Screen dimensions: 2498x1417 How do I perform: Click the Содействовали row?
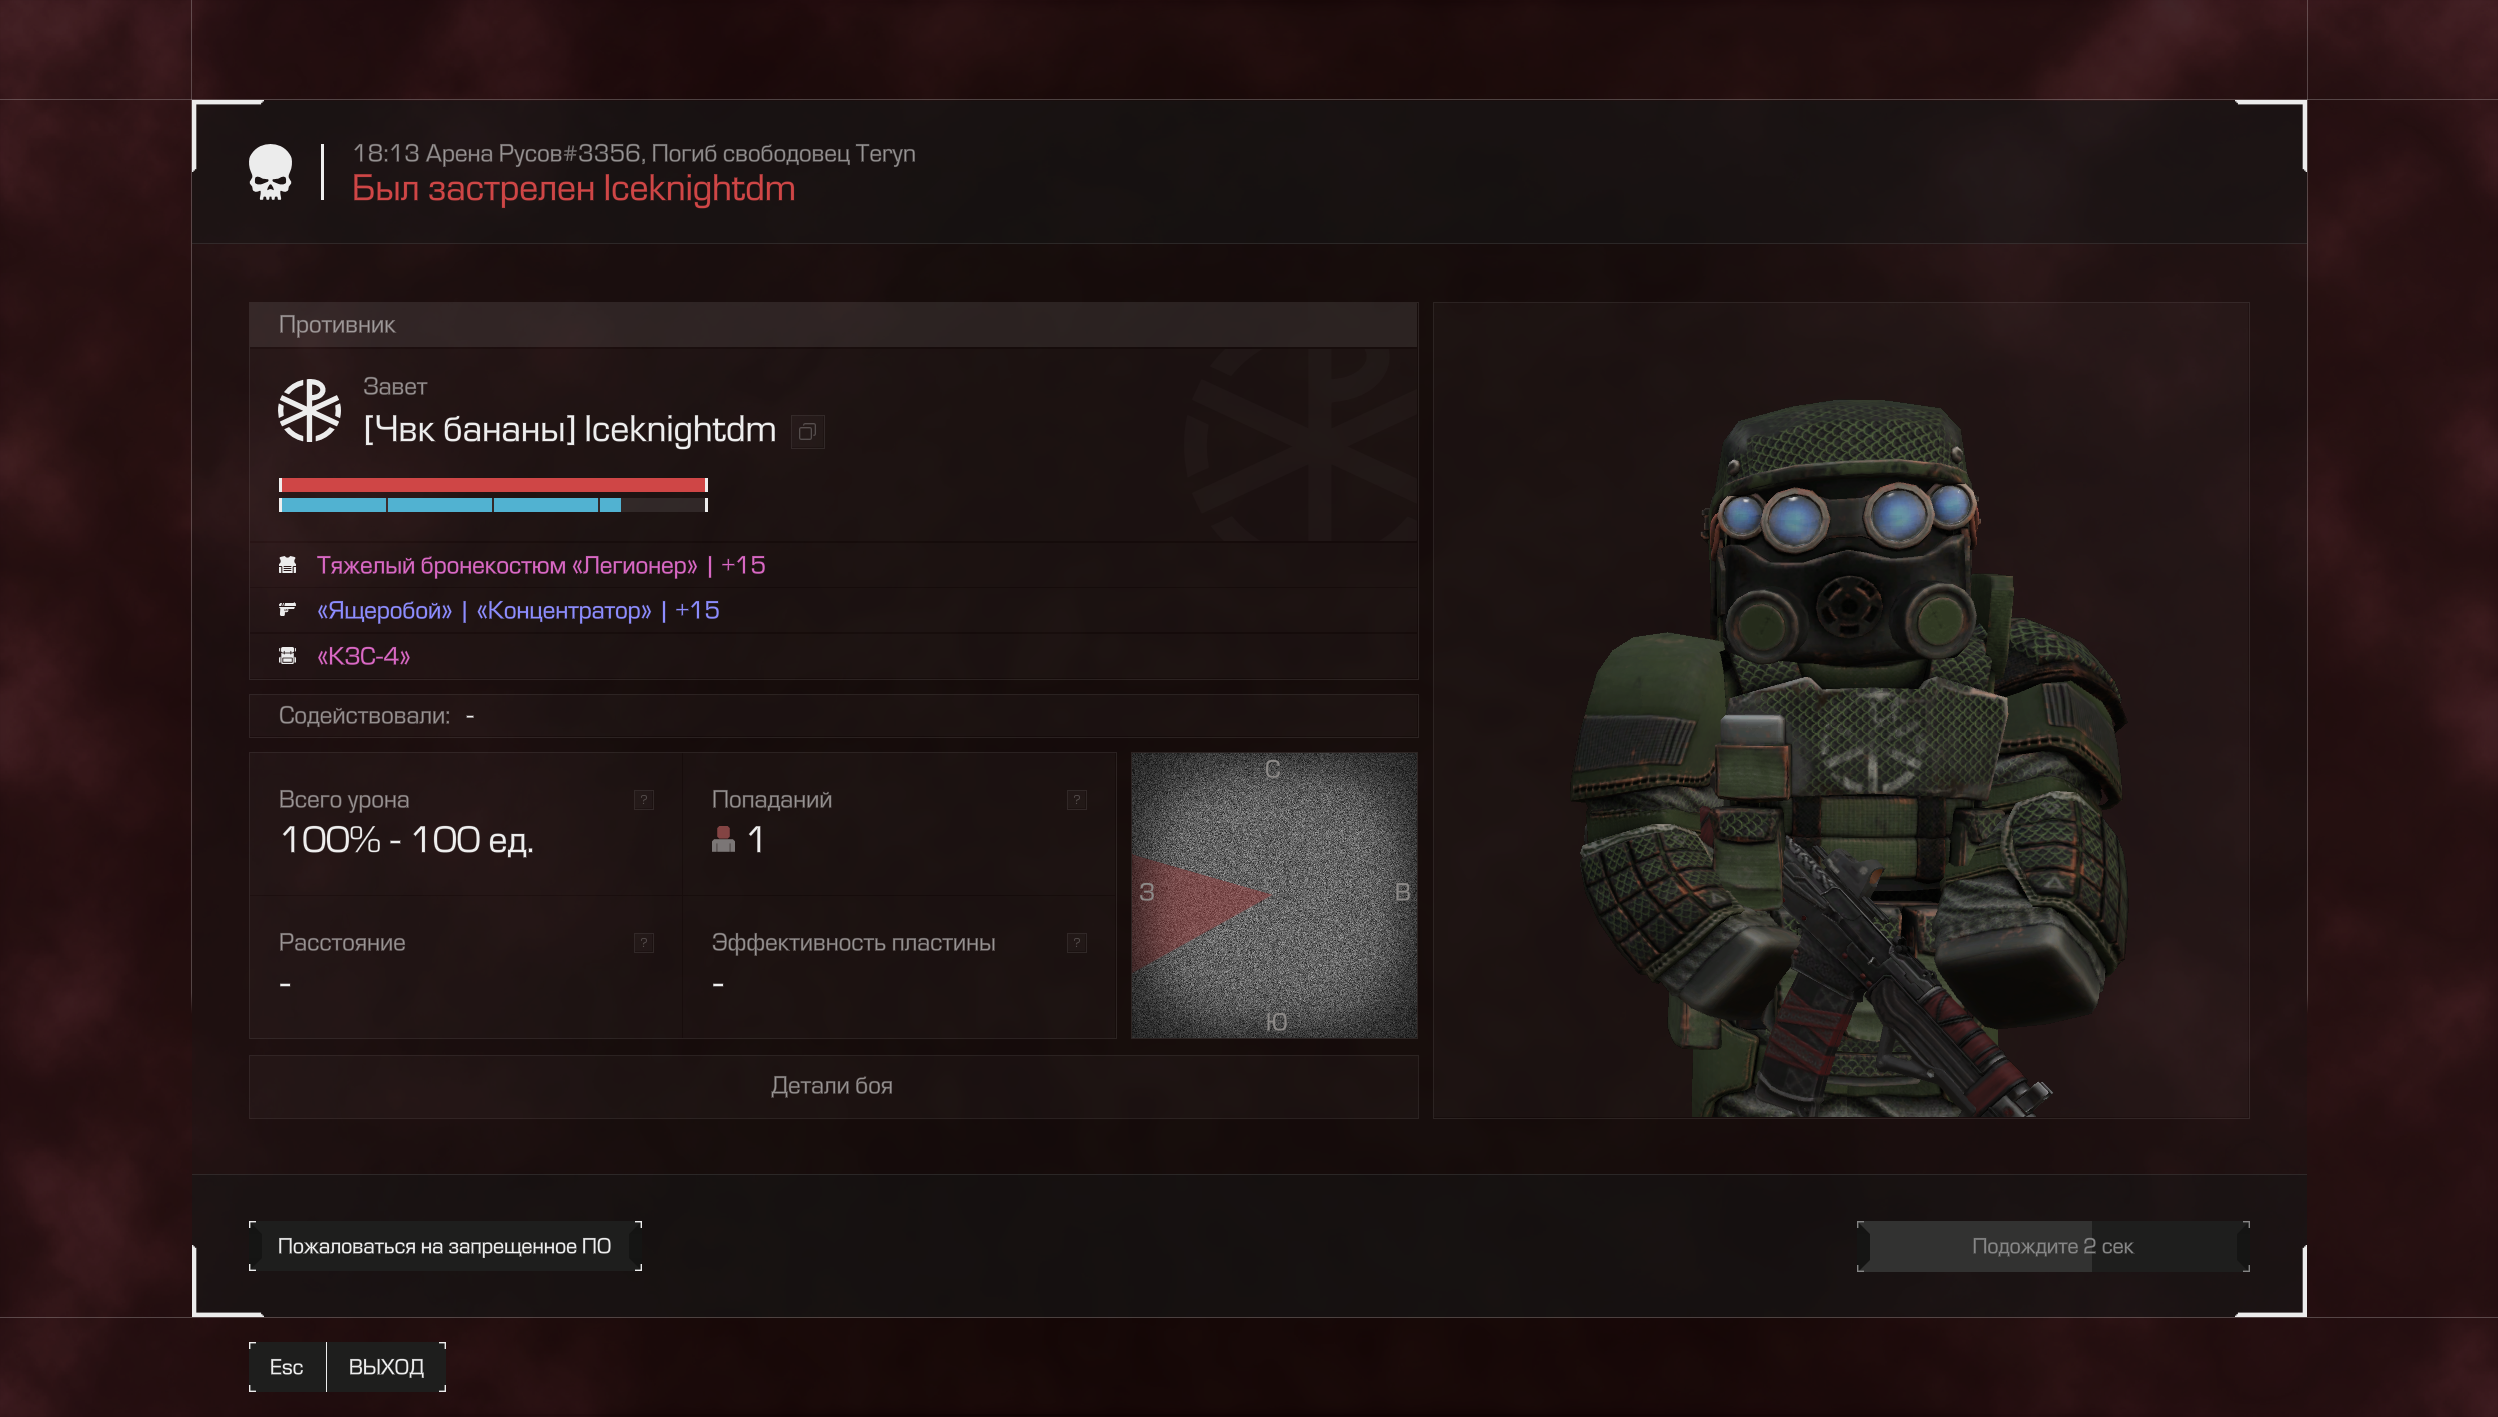[x=833, y=716]
